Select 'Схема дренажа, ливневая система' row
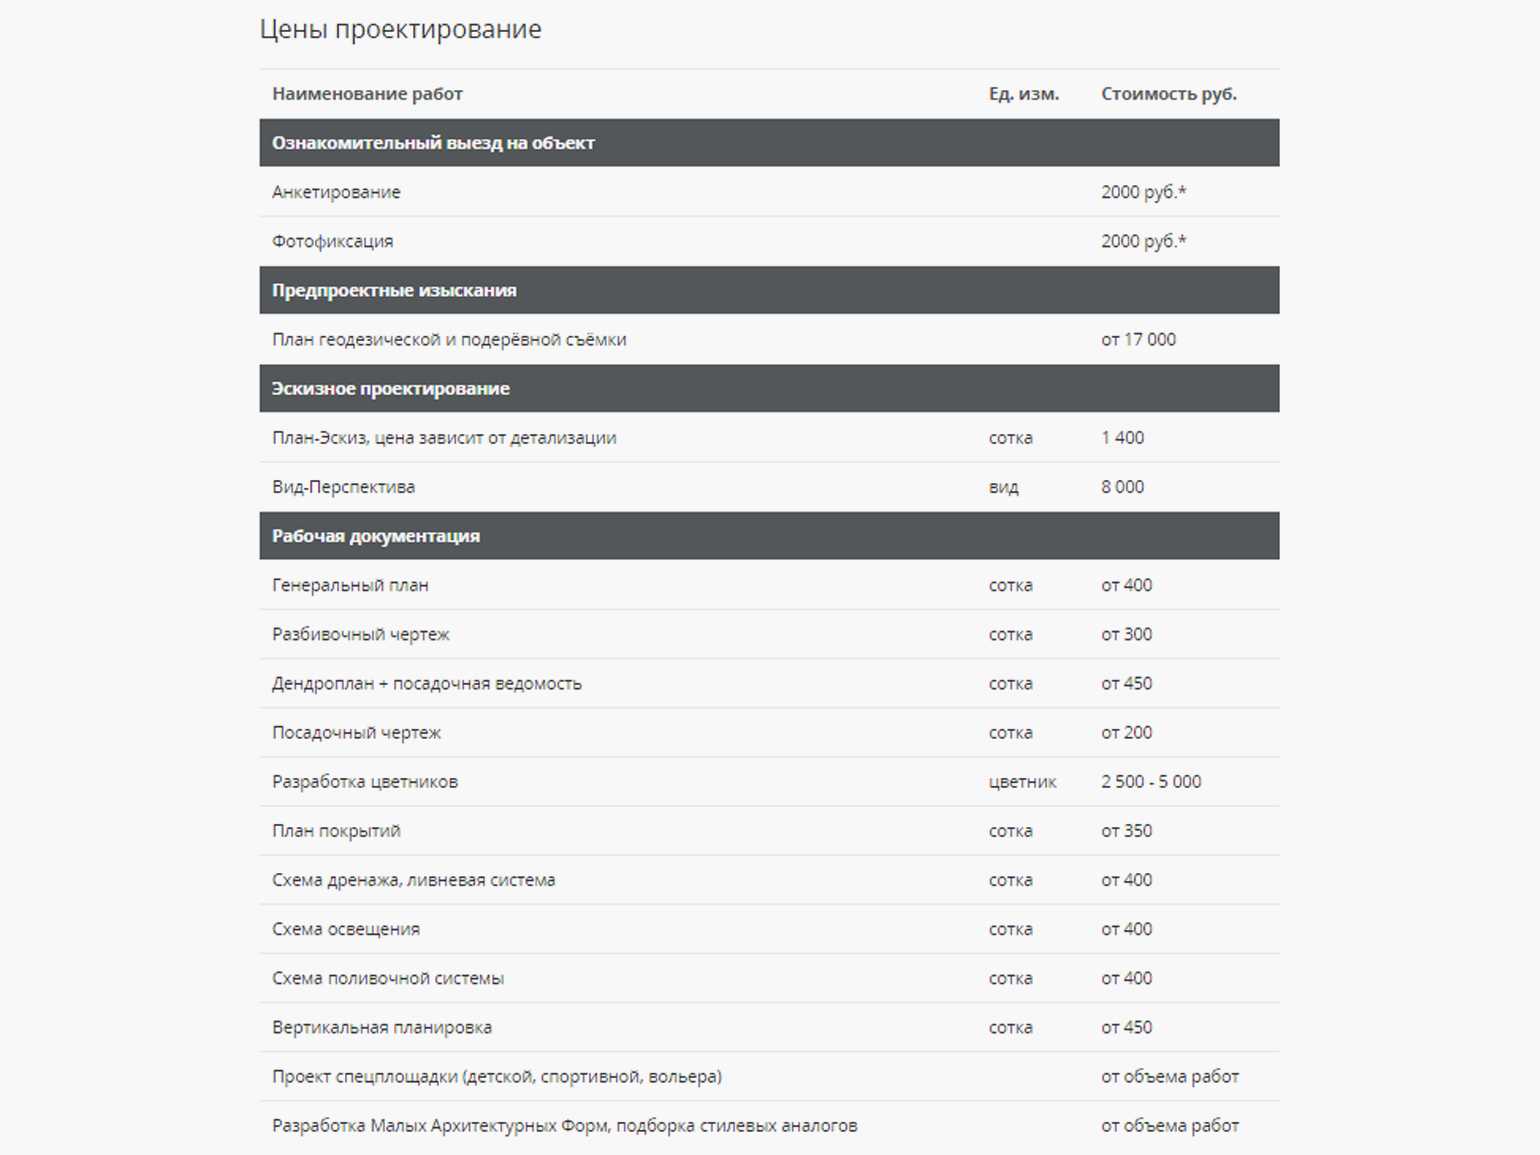The width and height of the screenshot is (1540, 1155). coord(413,880)
